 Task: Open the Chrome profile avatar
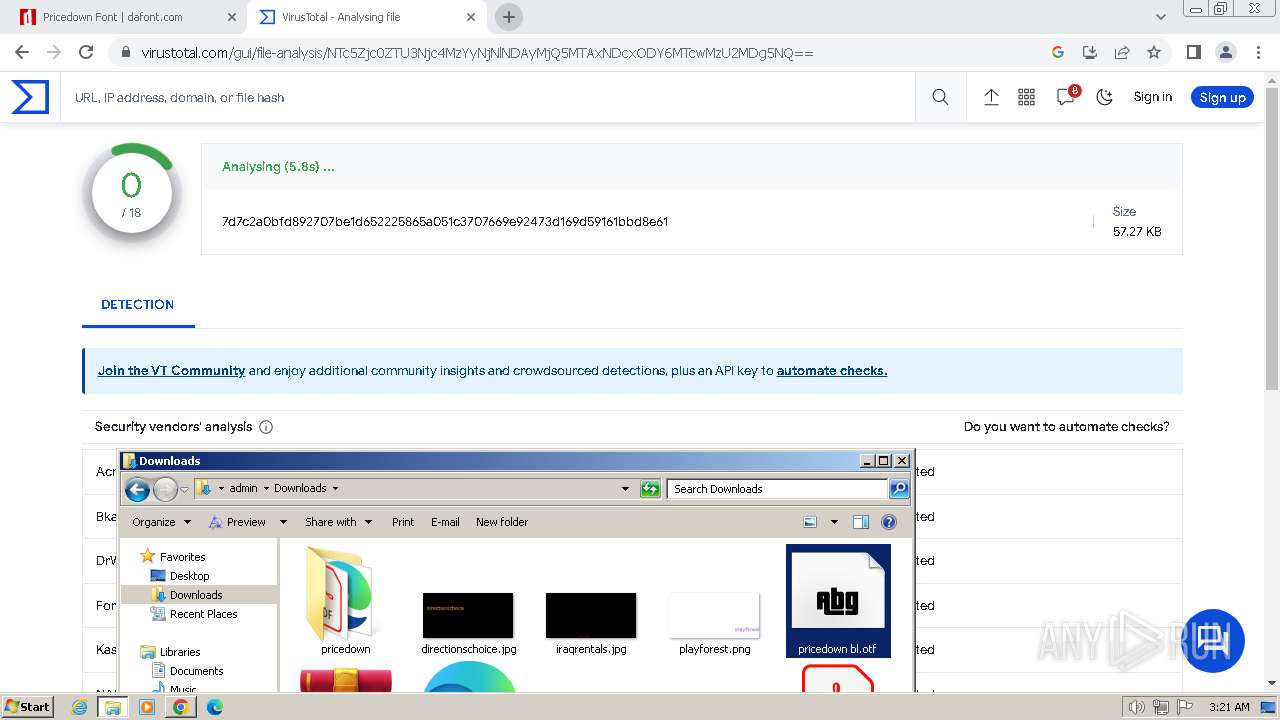pos(1225,52)
